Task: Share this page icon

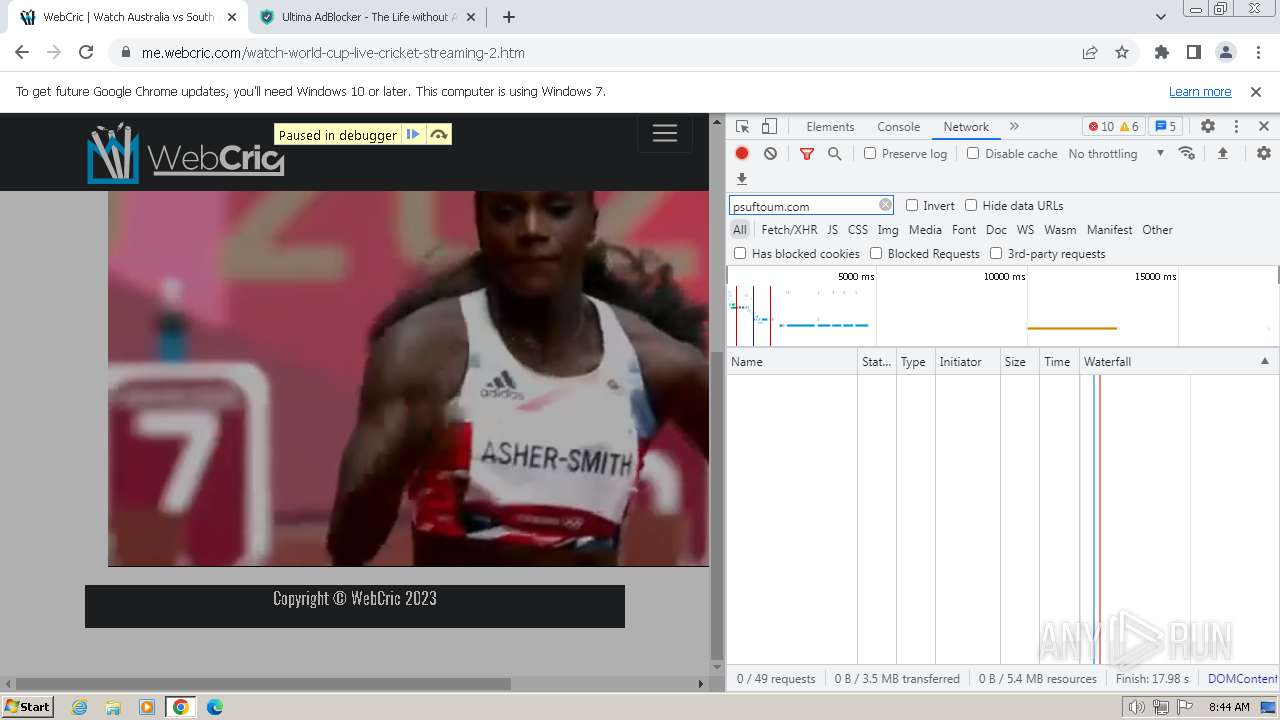Action: click(x=1090, y=53)
